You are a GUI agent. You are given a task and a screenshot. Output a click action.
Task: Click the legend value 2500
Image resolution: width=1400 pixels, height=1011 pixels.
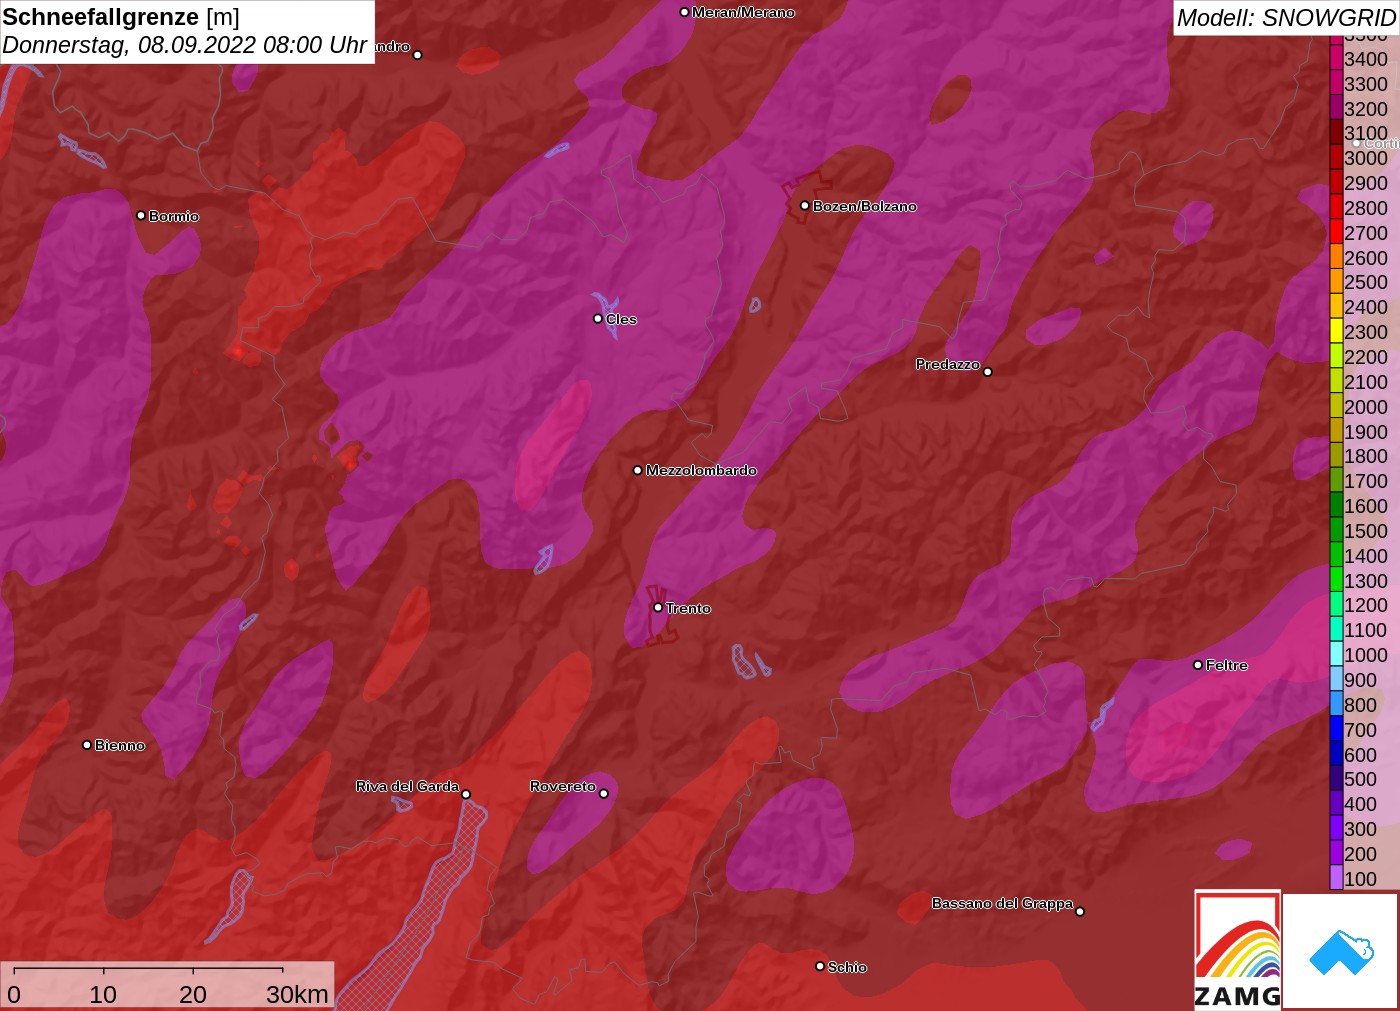(1366, 282)
